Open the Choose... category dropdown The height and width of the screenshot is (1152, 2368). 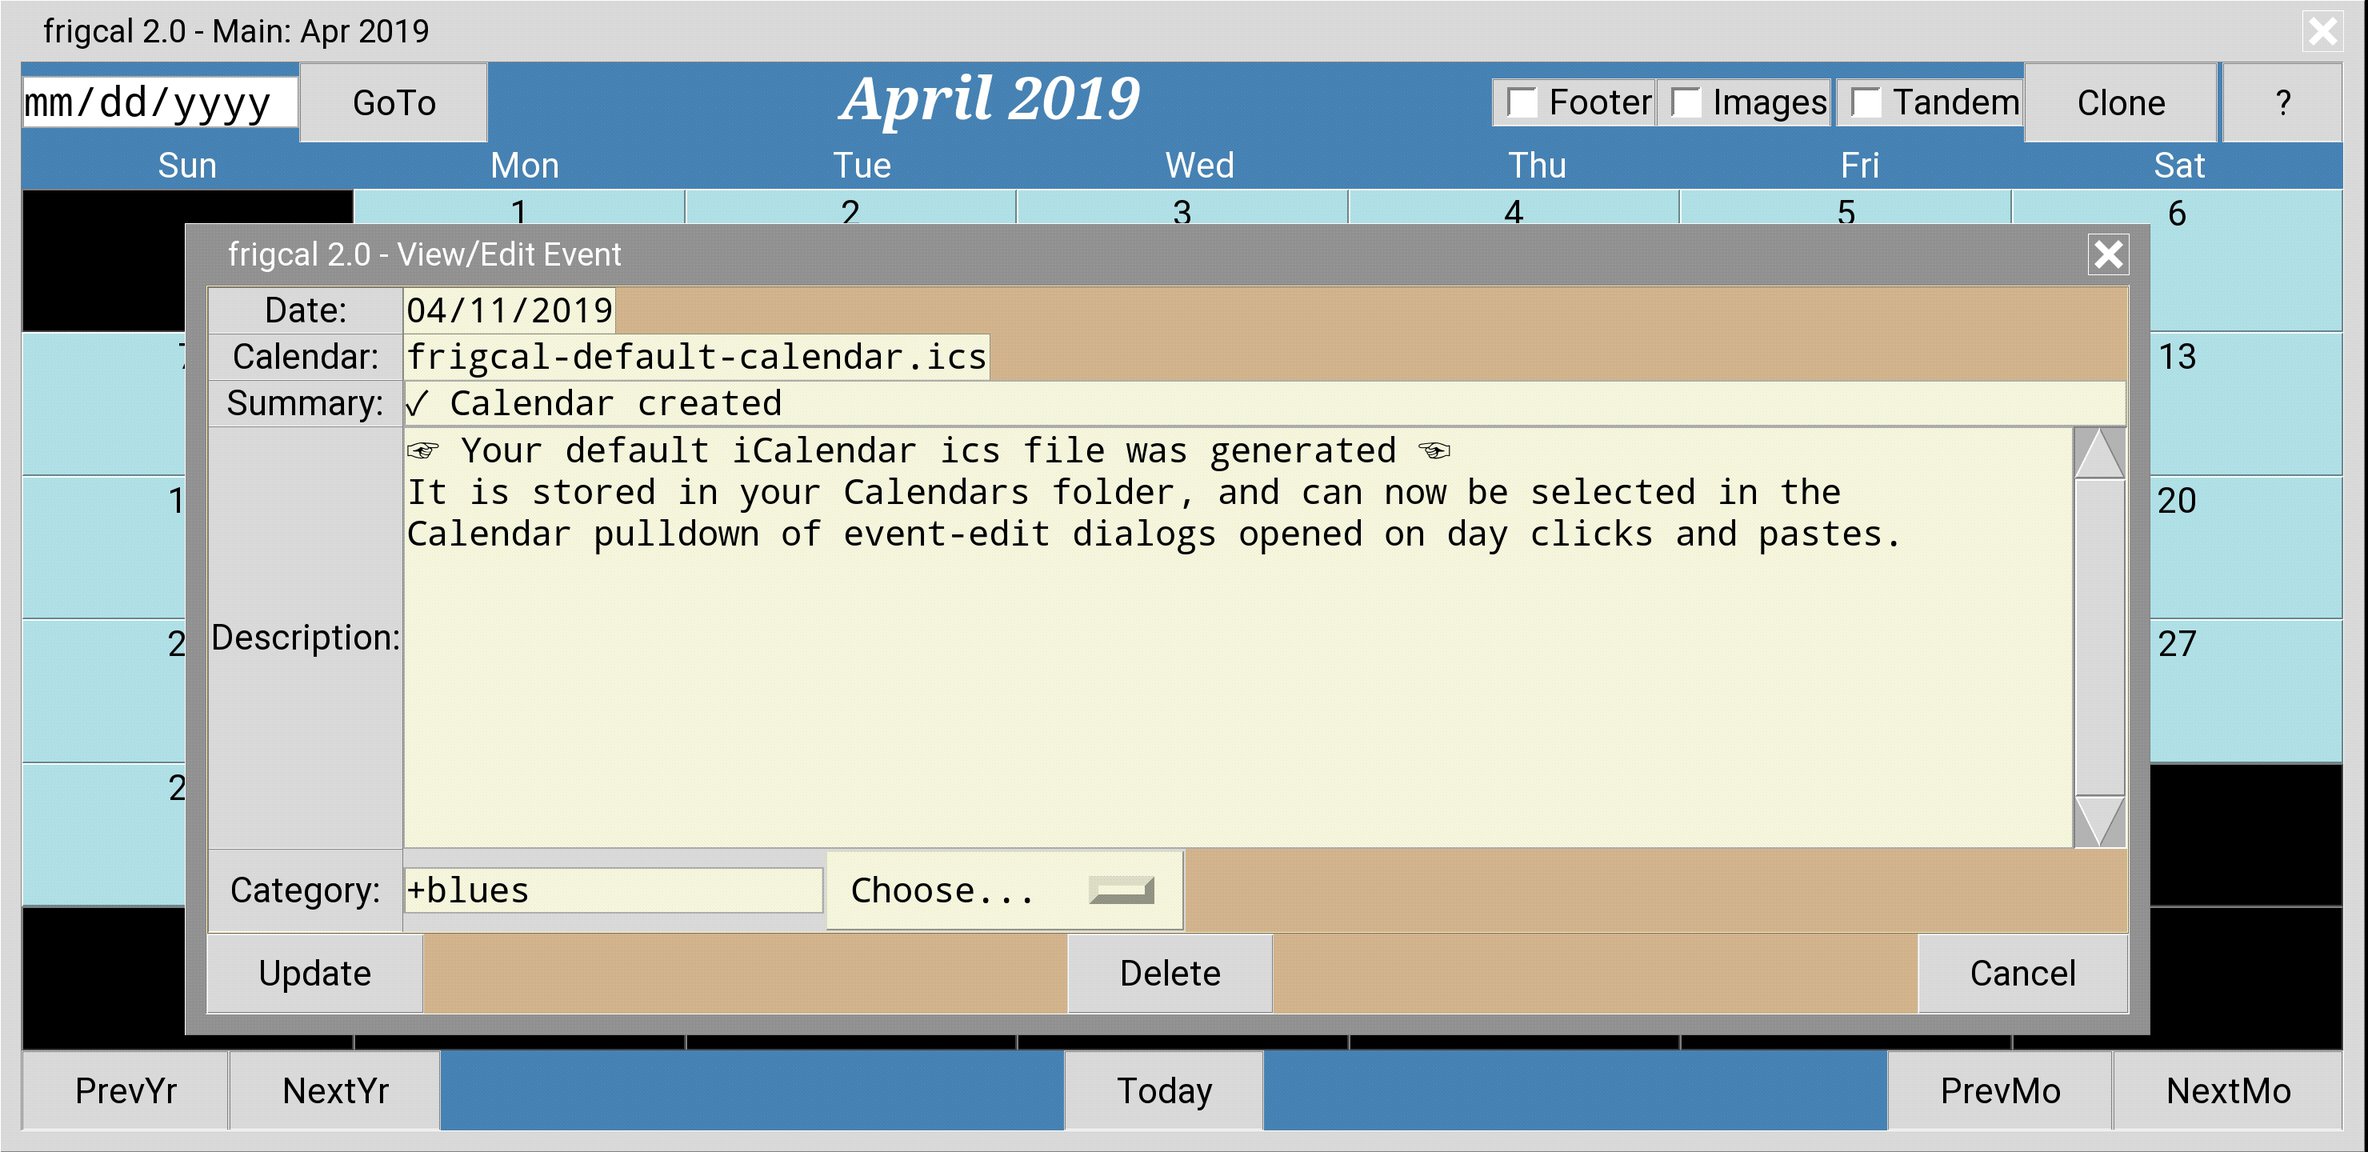tap(1004, 890)
